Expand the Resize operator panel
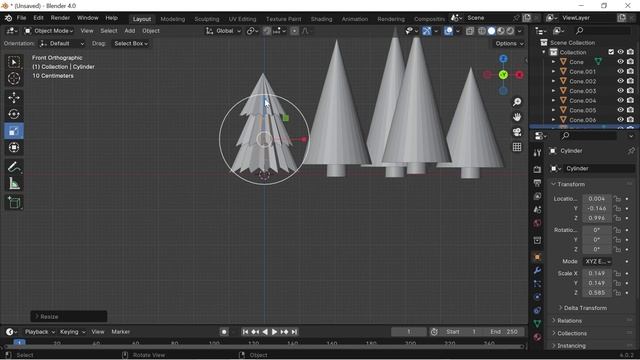Image resolution: width=640 pixels, height=360 pixels. [x=69, y=316]
